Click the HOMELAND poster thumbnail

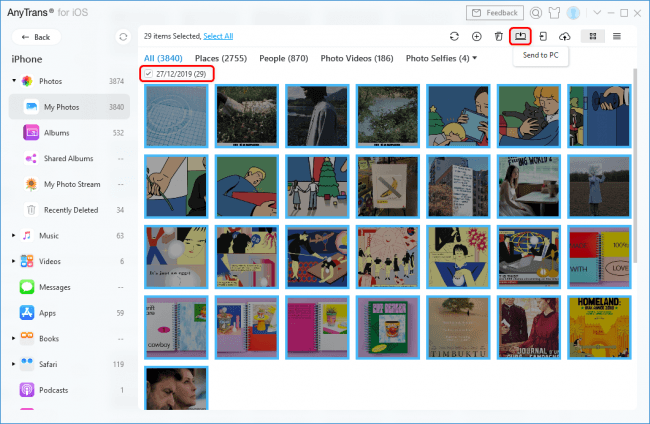point(600,324)
